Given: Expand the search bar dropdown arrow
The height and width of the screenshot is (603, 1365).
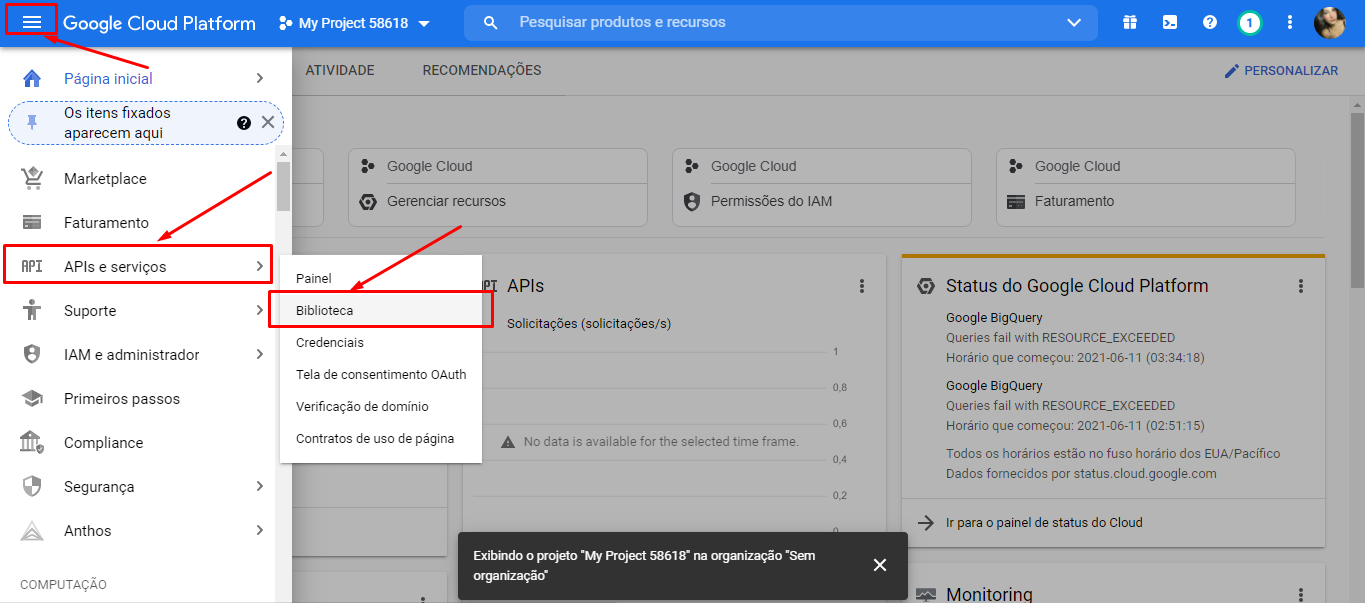Looking at the screenshot, I should (x=1075, y=22).
